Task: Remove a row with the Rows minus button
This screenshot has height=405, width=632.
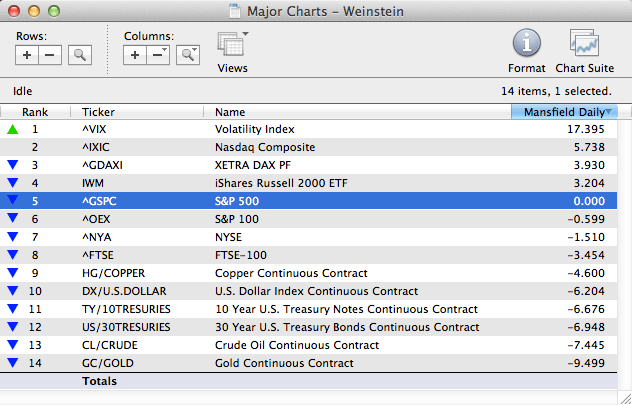Action: point(50,55)
